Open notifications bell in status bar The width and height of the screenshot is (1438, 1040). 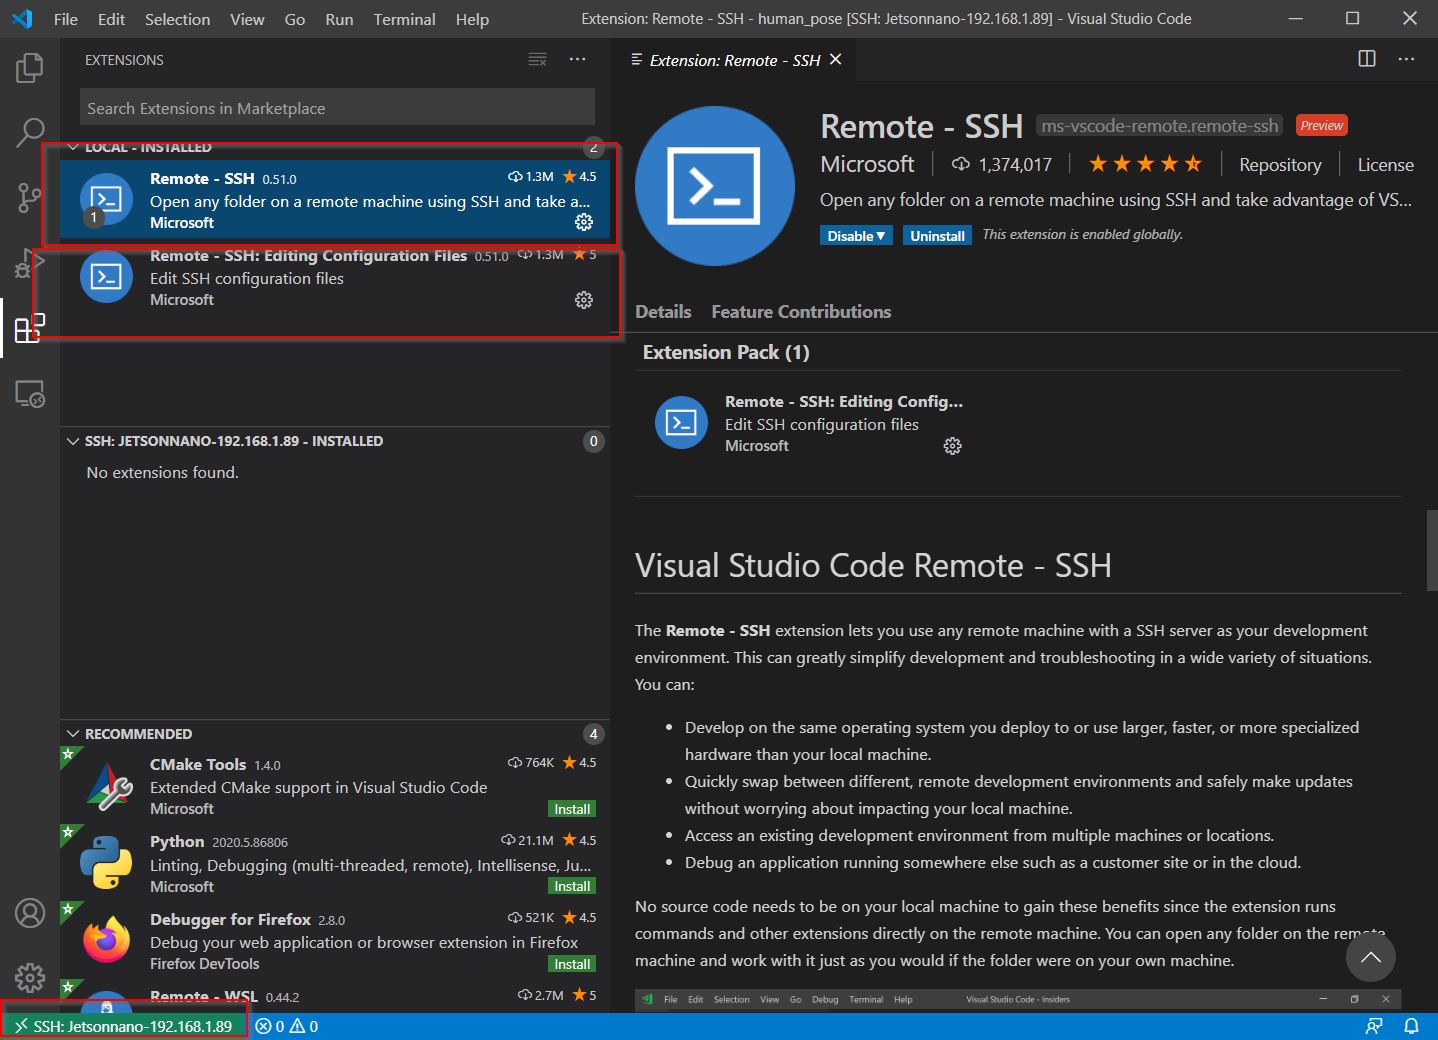click(1411, 1026)
